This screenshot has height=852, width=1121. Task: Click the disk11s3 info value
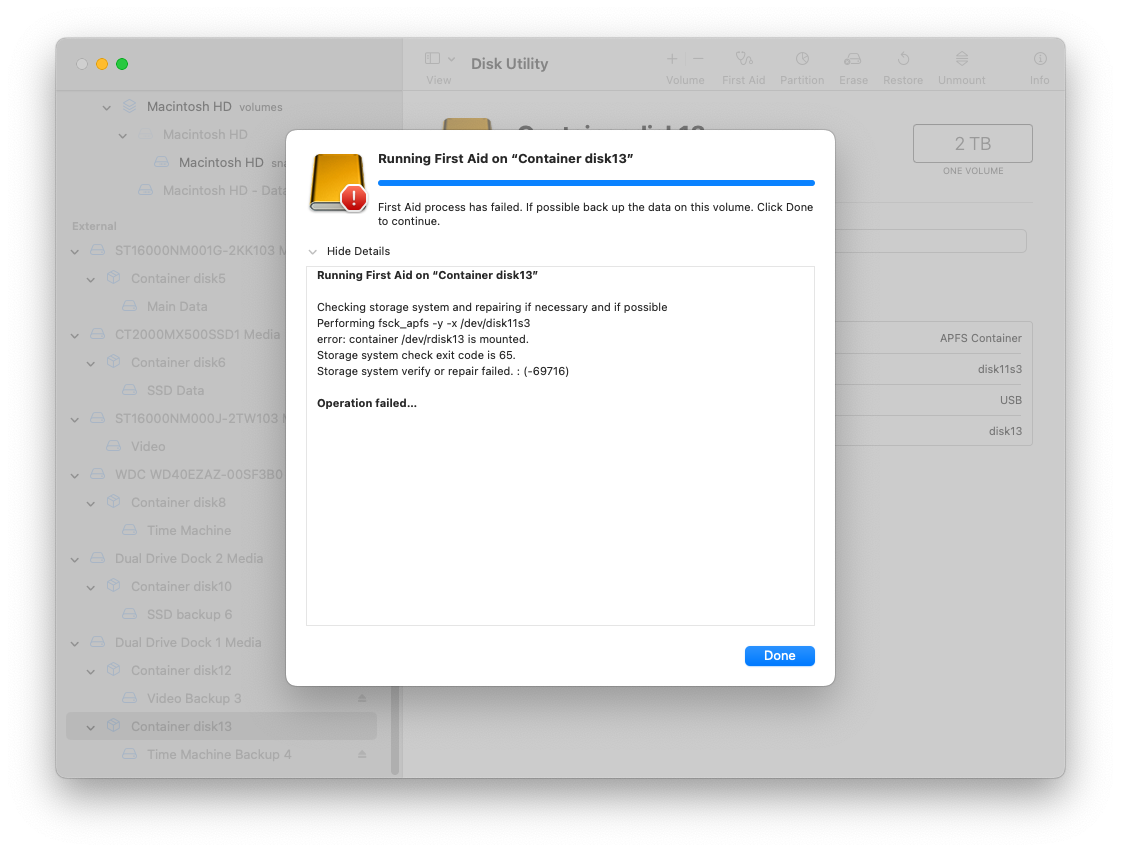point(999,369)
